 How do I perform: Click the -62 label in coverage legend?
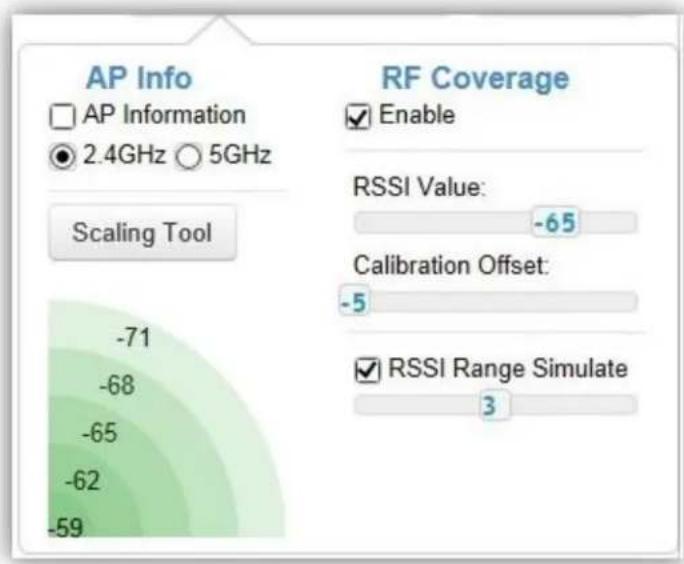tap(82, 481)
